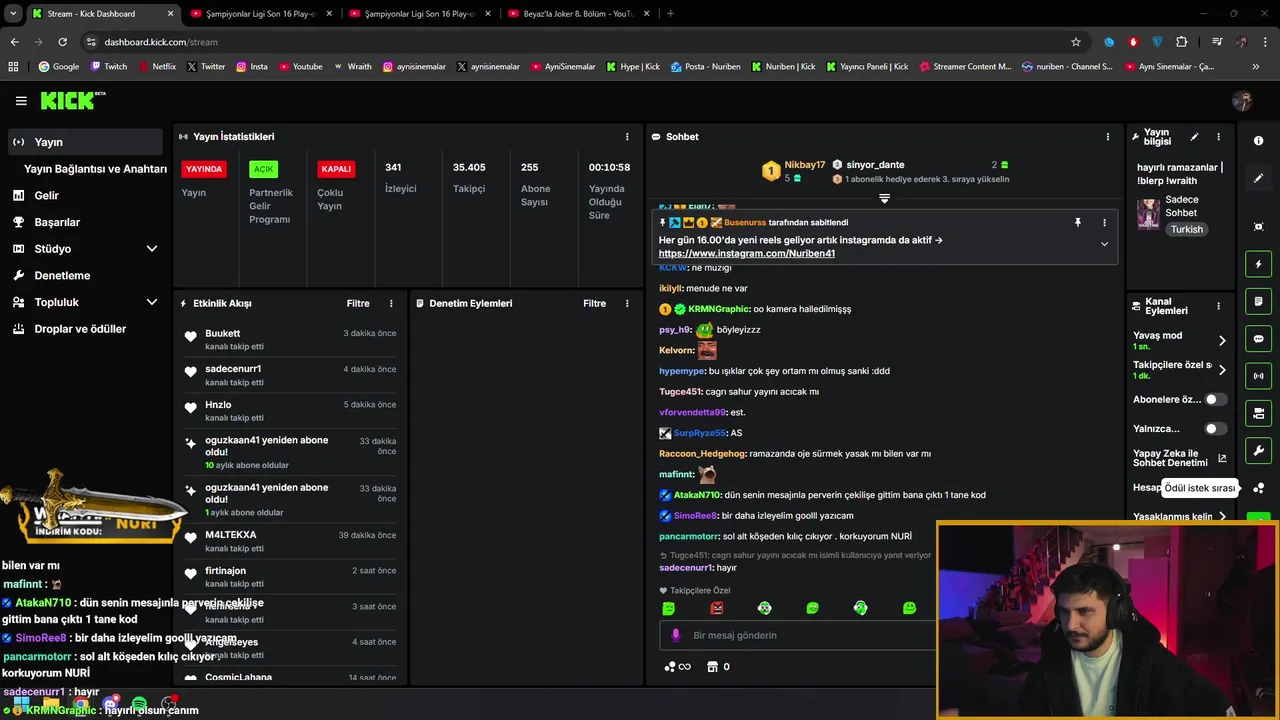Toggle the note page widget in right sidebar
The height and width of the screenshot is (720, 1280).
pos(1258,301)
